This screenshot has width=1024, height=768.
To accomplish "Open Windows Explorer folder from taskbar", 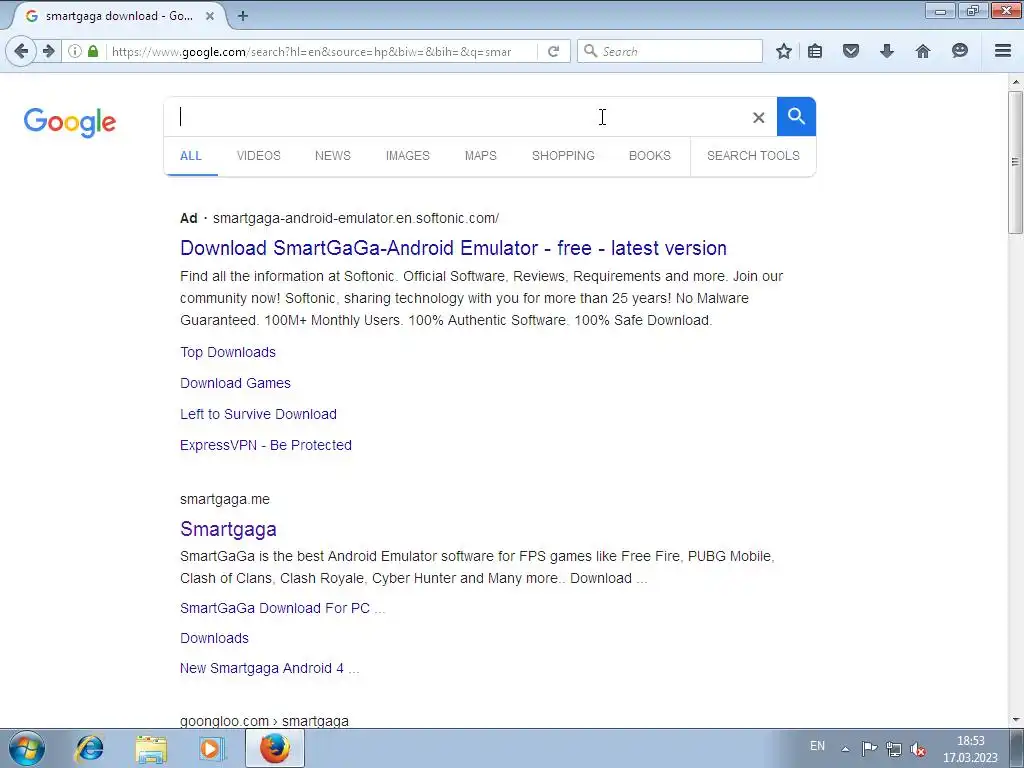I will [x=151, y=748].
